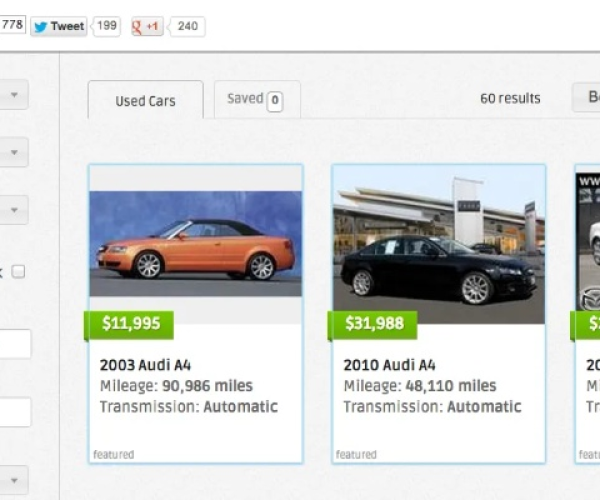Click the Google +1 button
Image resolution: width=600 pixels, height=500 pixels.
pos(147,26)
